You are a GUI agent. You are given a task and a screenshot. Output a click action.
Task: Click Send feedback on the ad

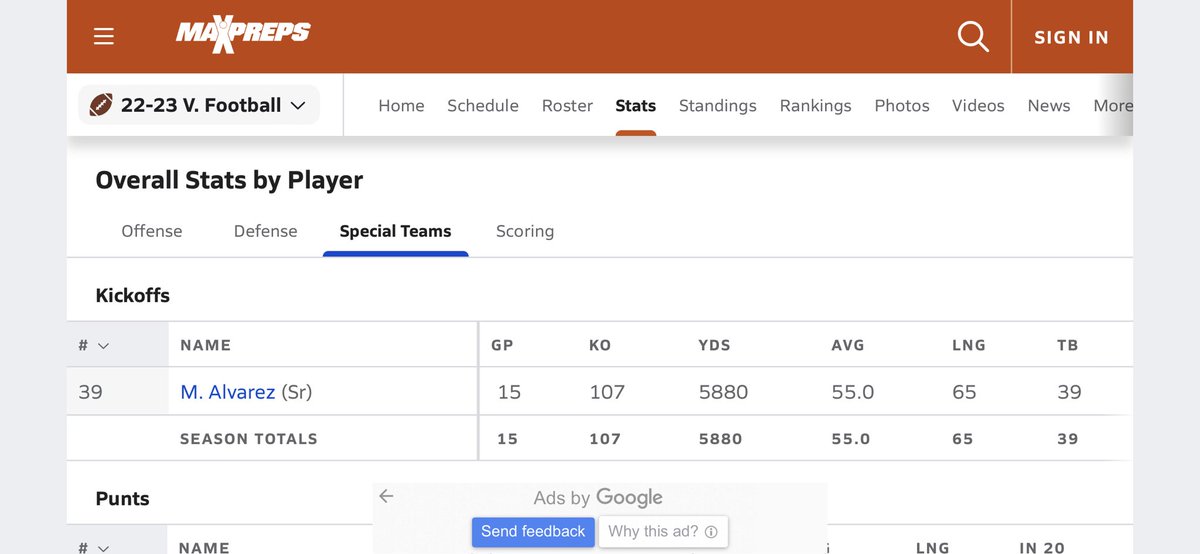click(533, 531)
